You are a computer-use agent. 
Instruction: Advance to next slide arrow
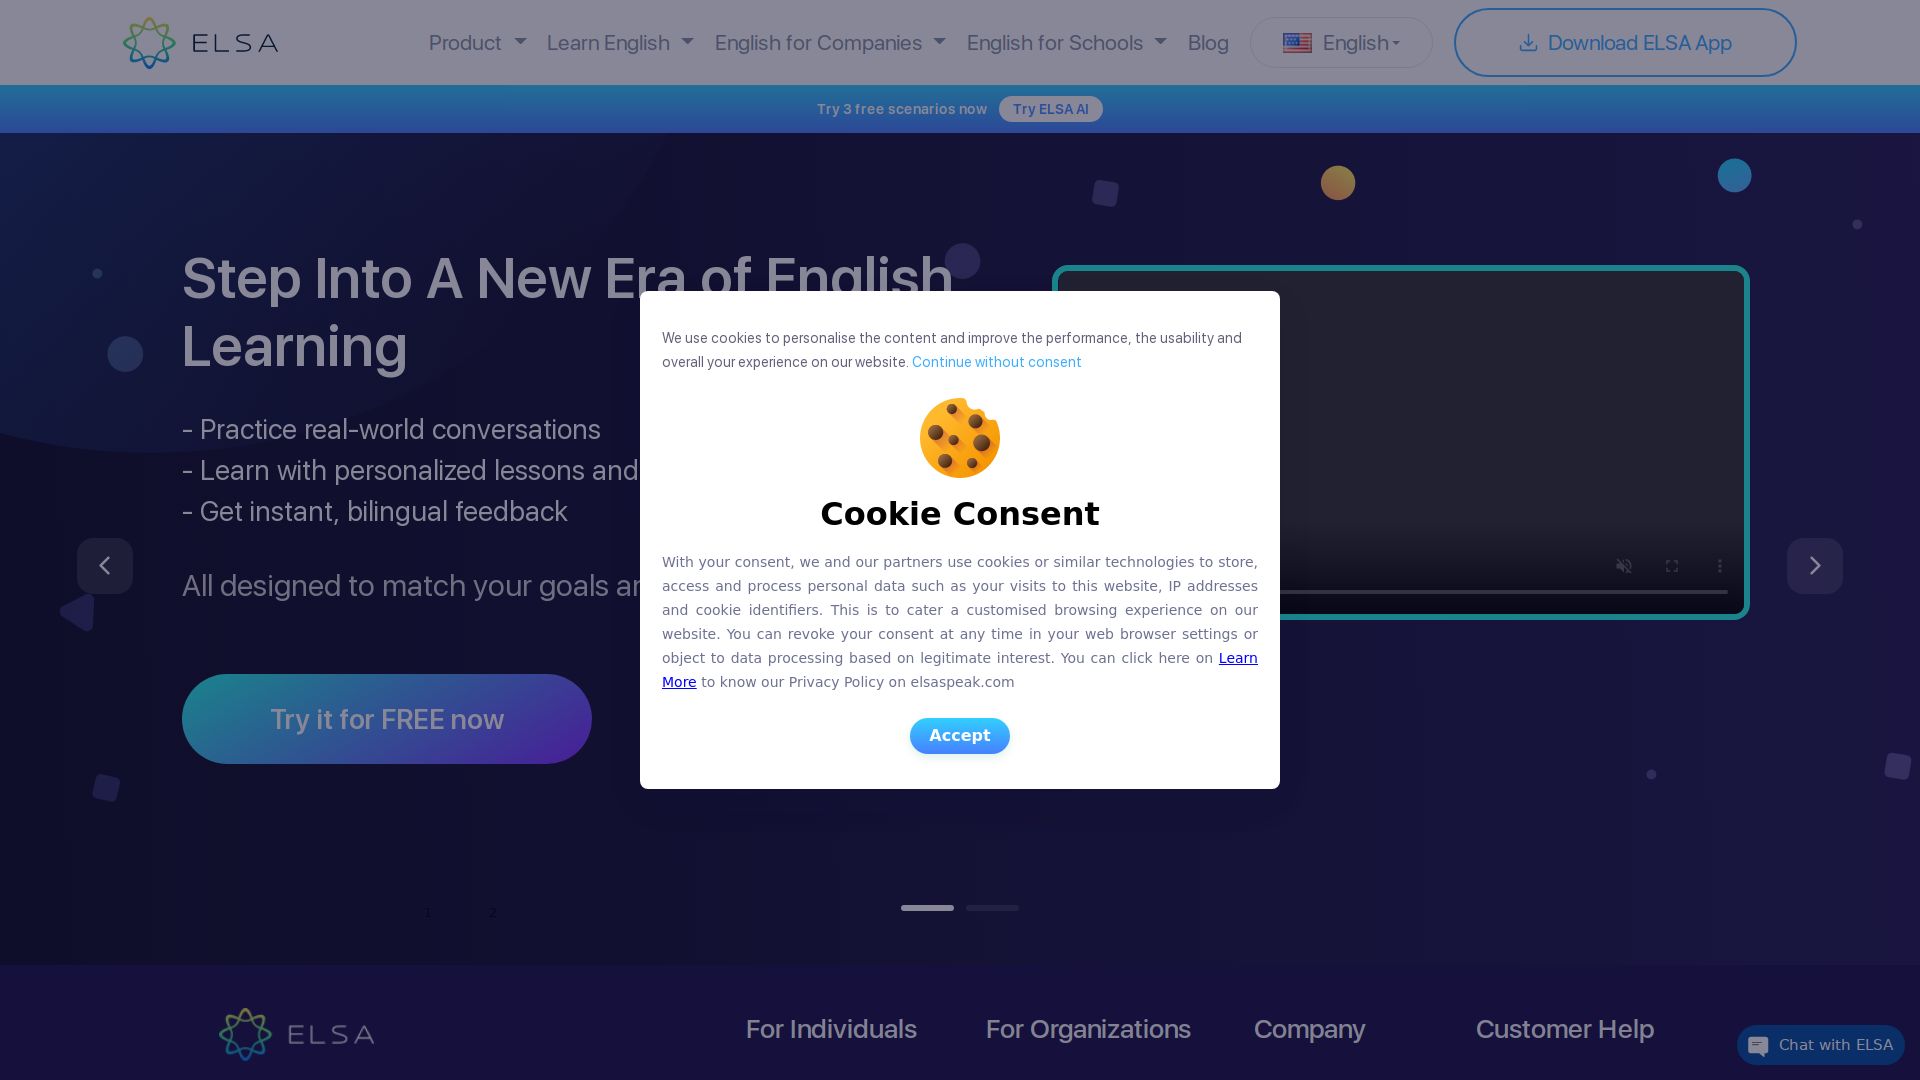[1815, 566]
